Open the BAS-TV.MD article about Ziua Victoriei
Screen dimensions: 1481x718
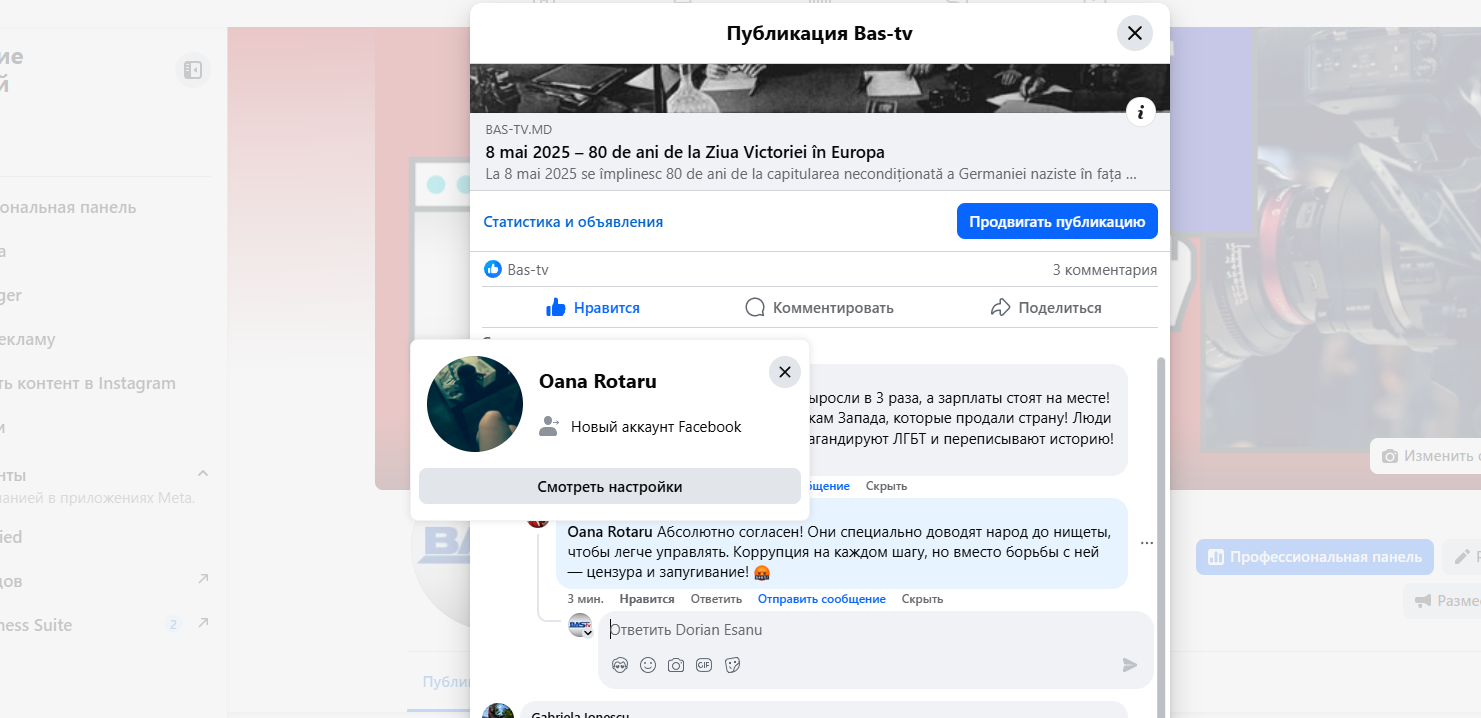[819, 153]
